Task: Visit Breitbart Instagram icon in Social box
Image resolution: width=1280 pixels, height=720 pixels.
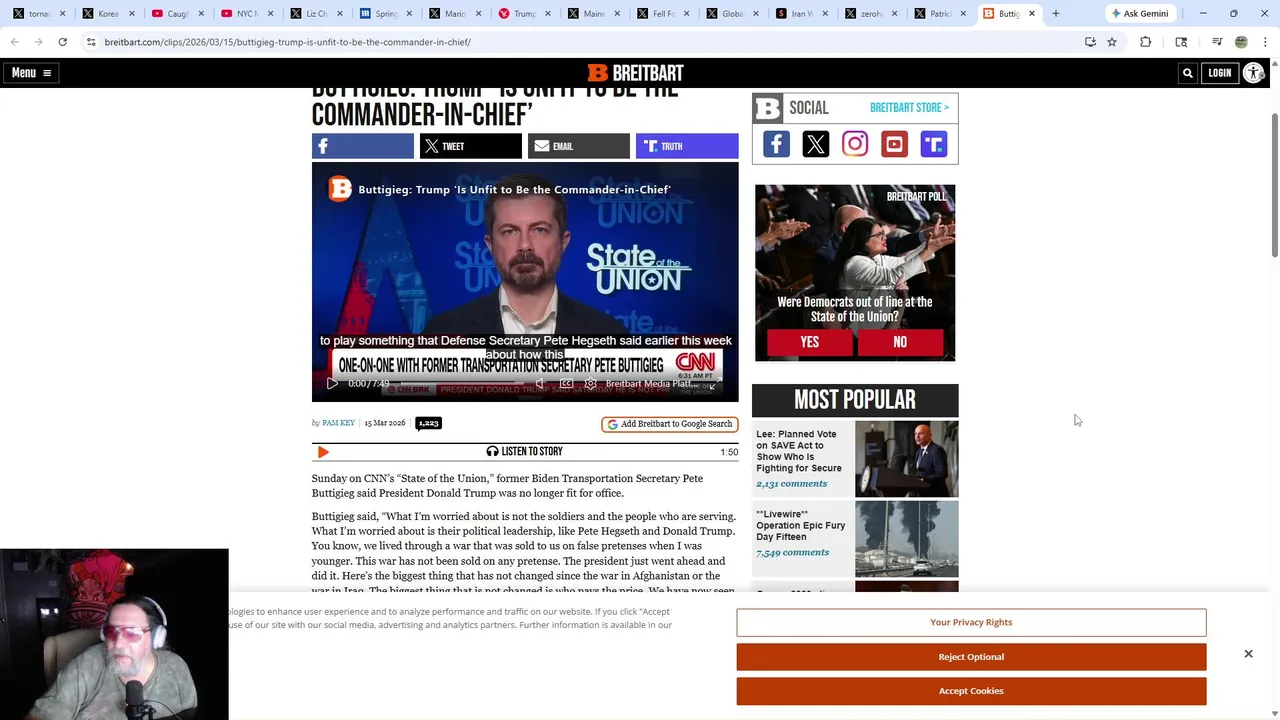Action: click(x=855, y=144)
